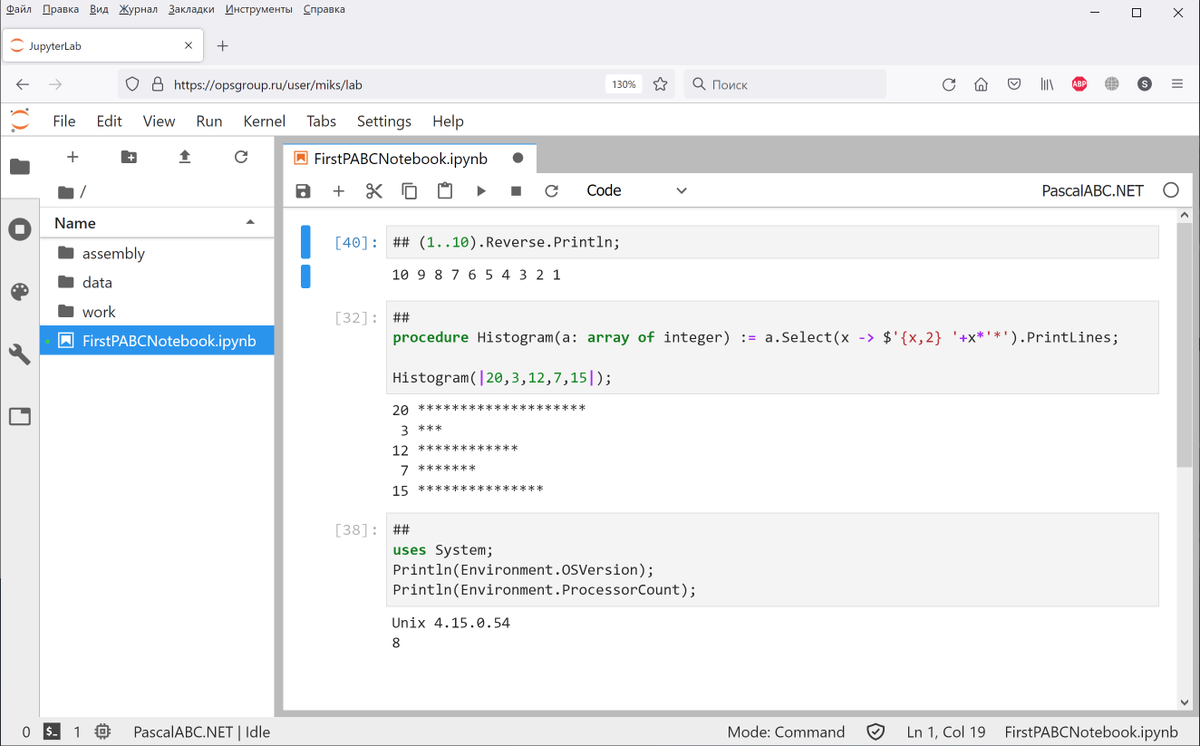Click Ln 1, Col 19 status item
This screenshot has height=746, width=1200.
click(x=946, y=732)
